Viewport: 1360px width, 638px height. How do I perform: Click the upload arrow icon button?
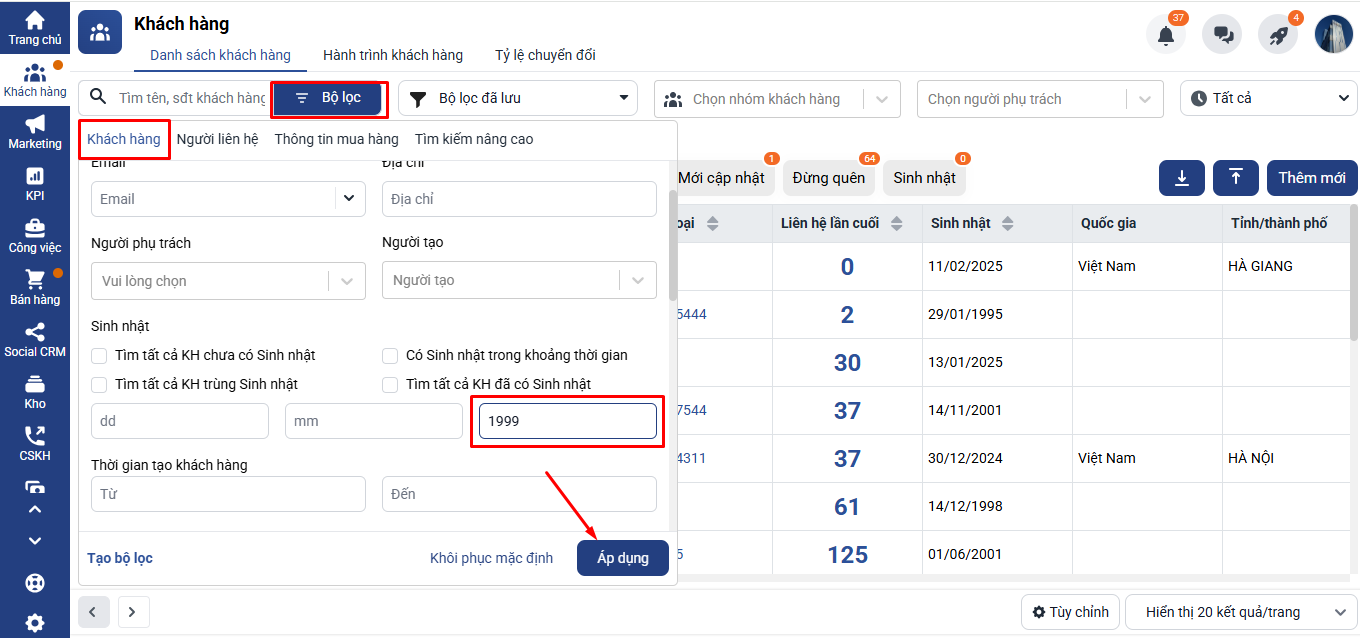[x=1236, y=178]
